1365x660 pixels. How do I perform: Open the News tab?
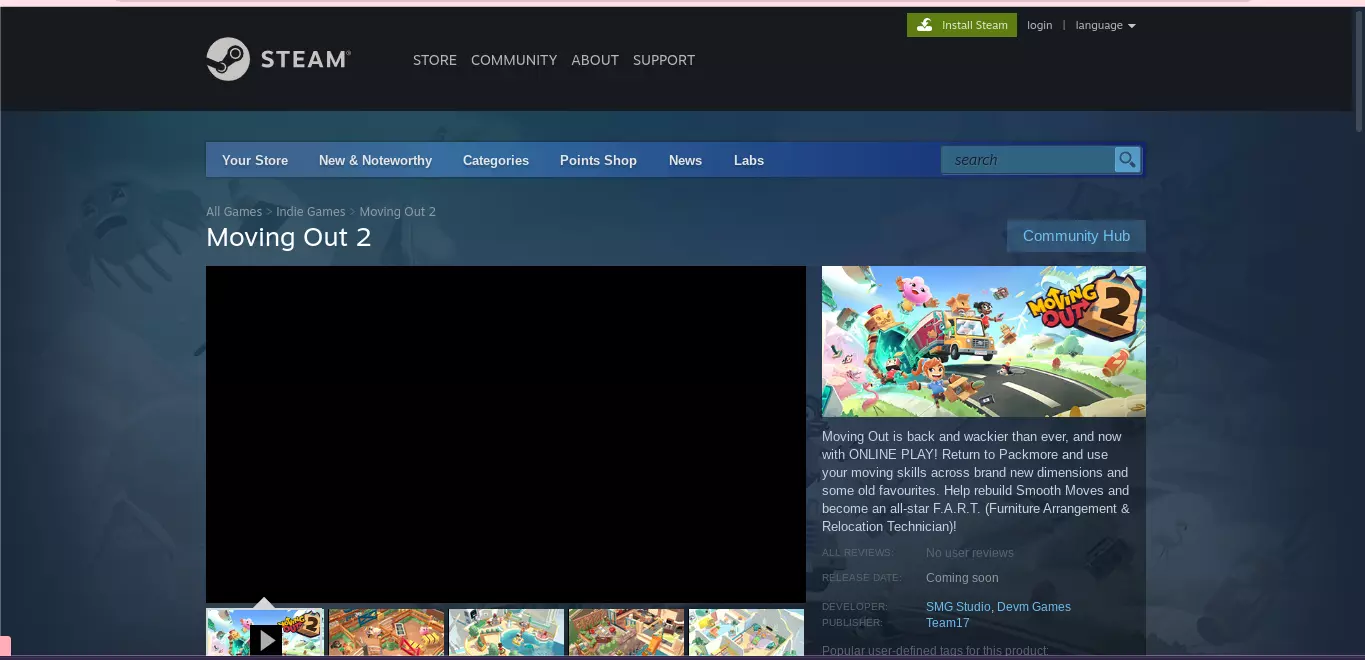coord(685,160)
